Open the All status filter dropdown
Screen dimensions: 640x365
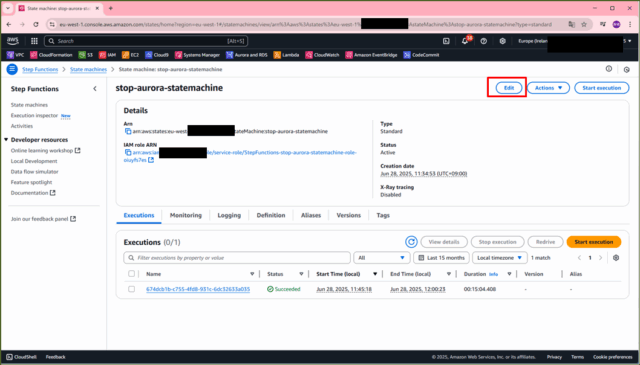pyautogui.click(x=381, y=258)
